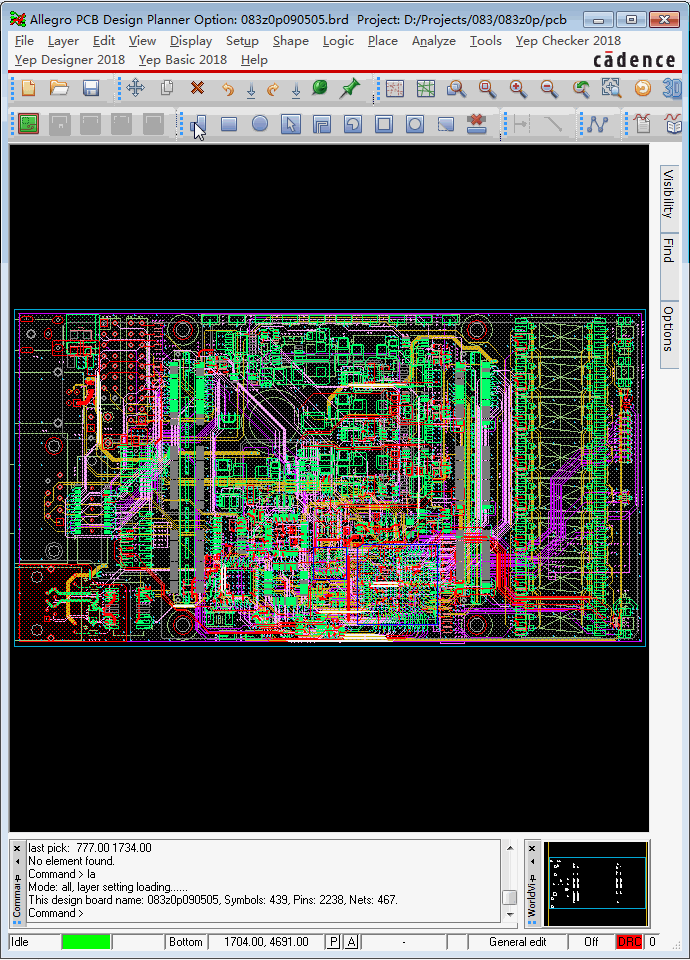Viewport: 690px width, 960px height.
Task: Close the WorldView panel
Action: (532, 849)
